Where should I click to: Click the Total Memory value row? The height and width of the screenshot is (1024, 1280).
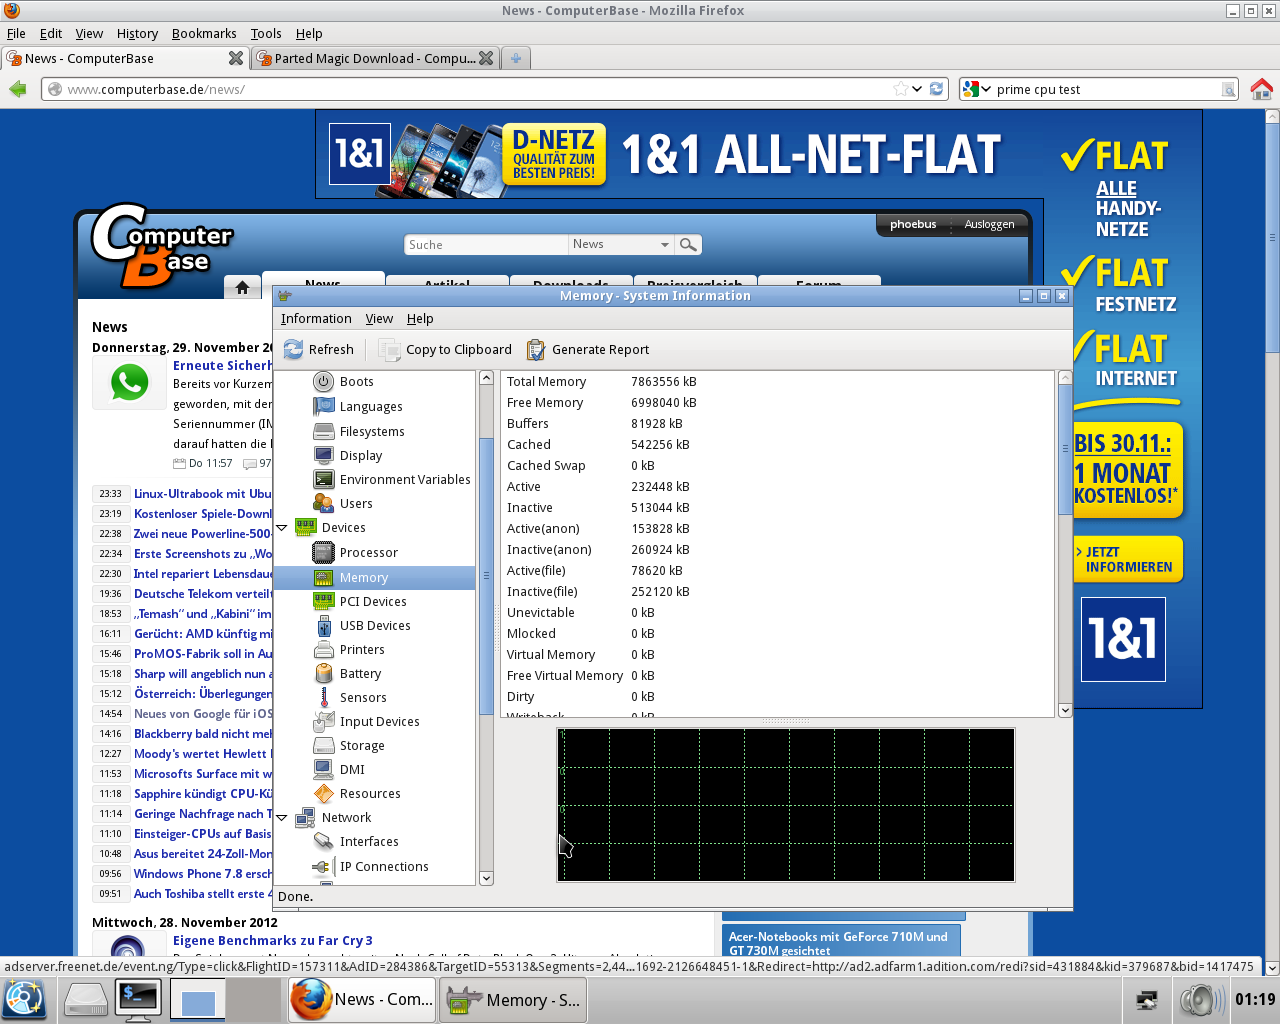point(777,381)
